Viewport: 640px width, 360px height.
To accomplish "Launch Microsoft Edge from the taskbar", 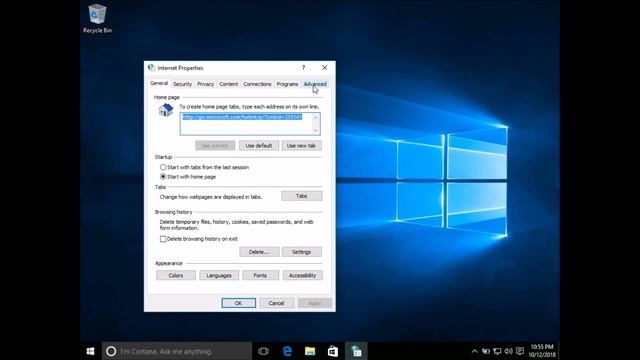I will click(x=287, y=351).
